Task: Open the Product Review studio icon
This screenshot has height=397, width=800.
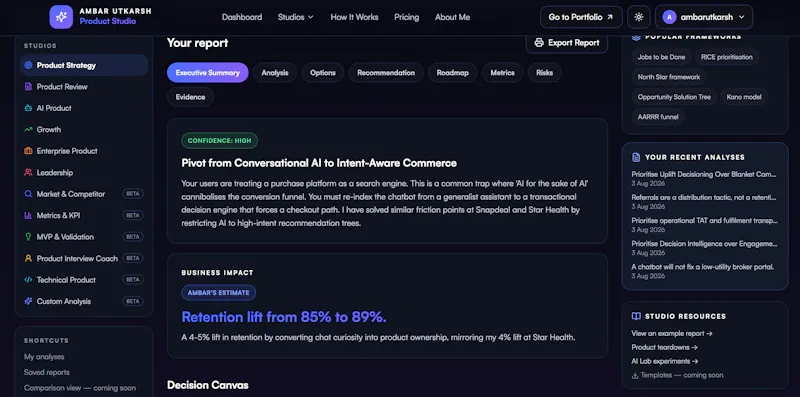Action: click(x=28, y=87)
